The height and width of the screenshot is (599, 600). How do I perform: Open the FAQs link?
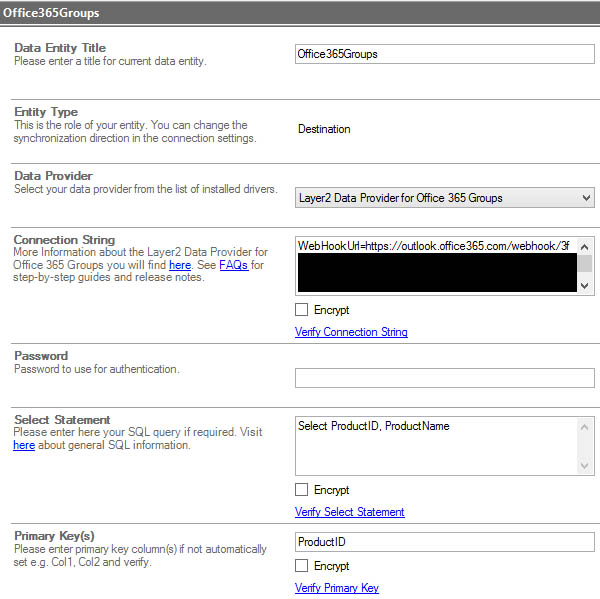coord(234,265)
